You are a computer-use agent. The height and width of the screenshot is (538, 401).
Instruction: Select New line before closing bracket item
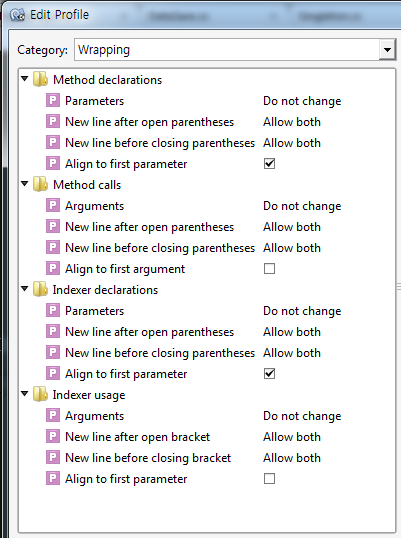(x=148, y=458)
